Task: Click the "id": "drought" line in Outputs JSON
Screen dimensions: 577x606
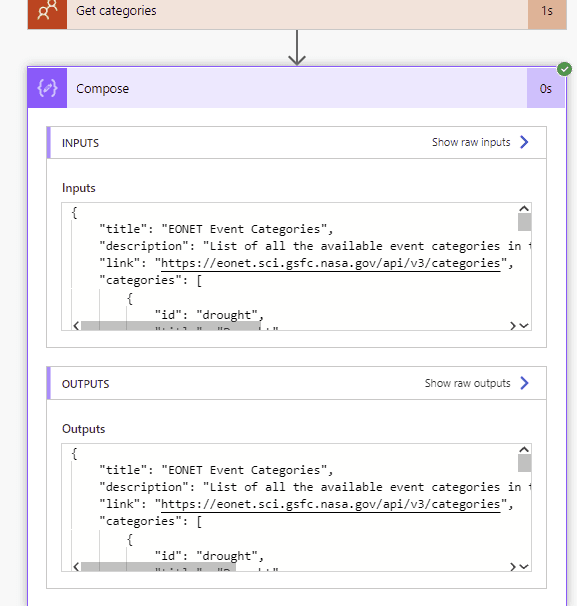Action: 209,556
